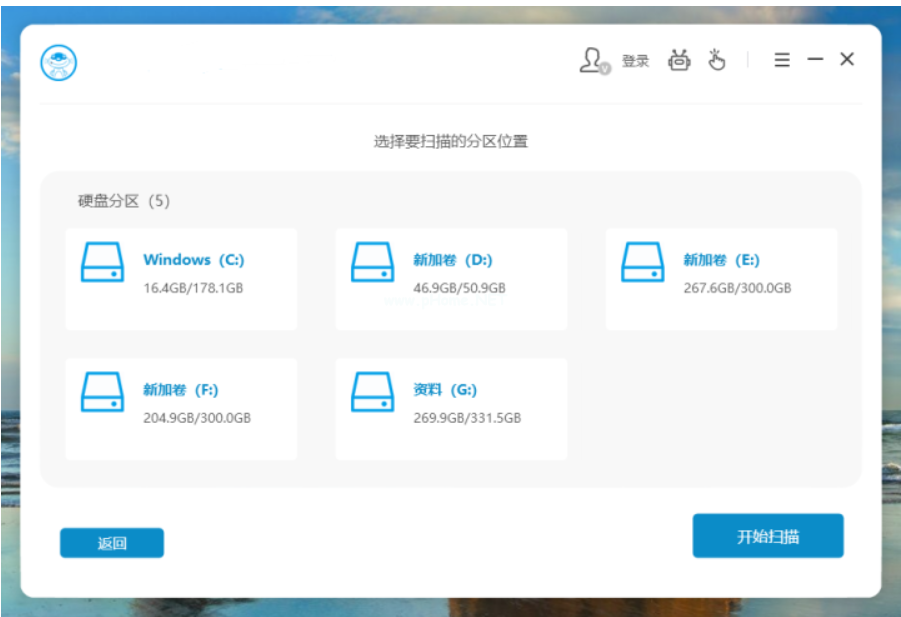The height and width of the screenshot is (617, 901).
Task: Select the Windows (C:) partition card
Action: click(181, 276)
